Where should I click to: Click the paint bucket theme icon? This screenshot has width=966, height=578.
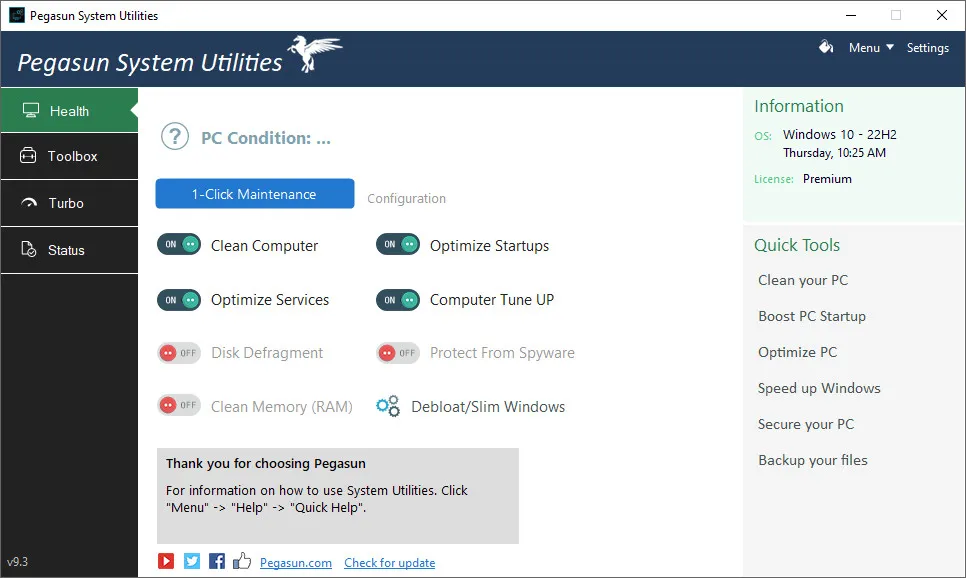point(825,47)
